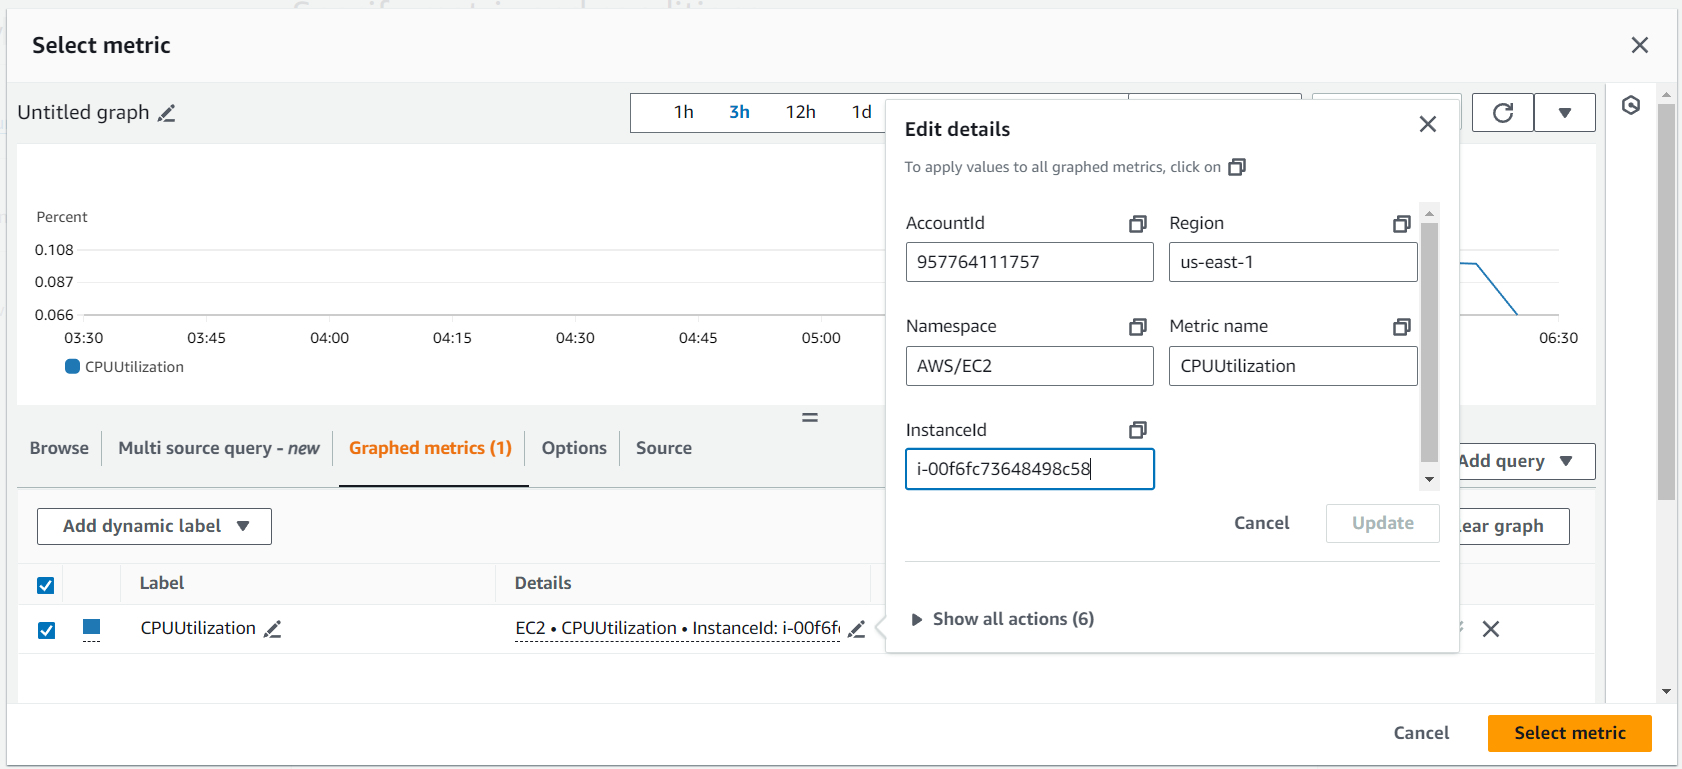This screenshot has height=769, width=1682.
Task: Click the refresh graph icon
Action: coord(1502,113)
